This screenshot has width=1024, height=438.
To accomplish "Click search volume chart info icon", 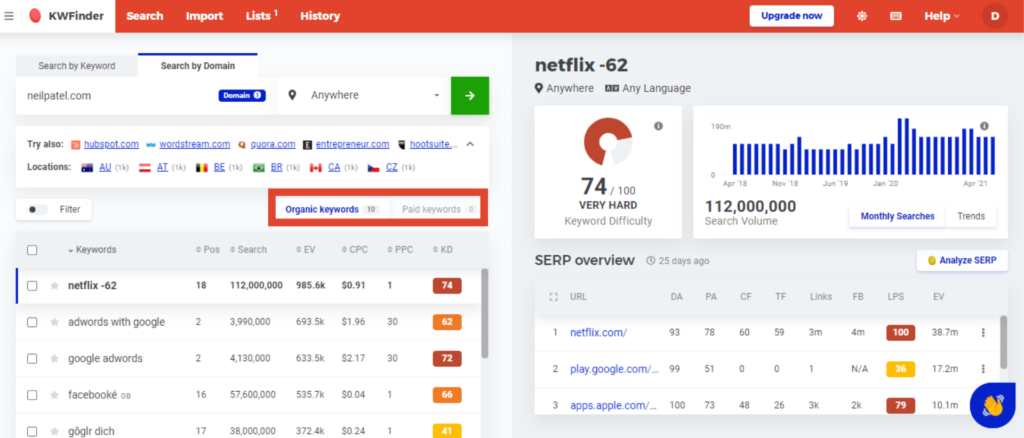I will pyautogui.click(x=984, y=126).
